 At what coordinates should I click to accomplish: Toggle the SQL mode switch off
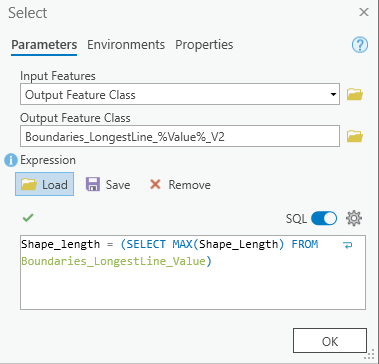tap(324, 219)
